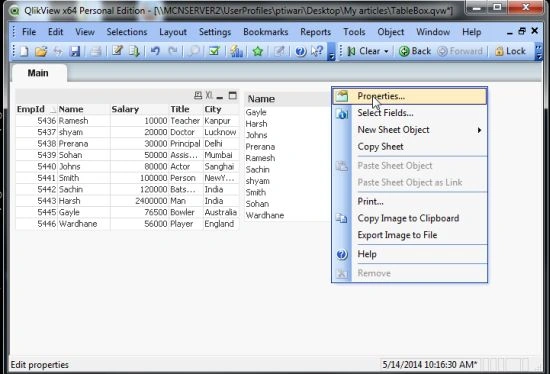Select Sachin in Name list box
550x374 pixels.
pyautogui.click(x=257, y=169)
